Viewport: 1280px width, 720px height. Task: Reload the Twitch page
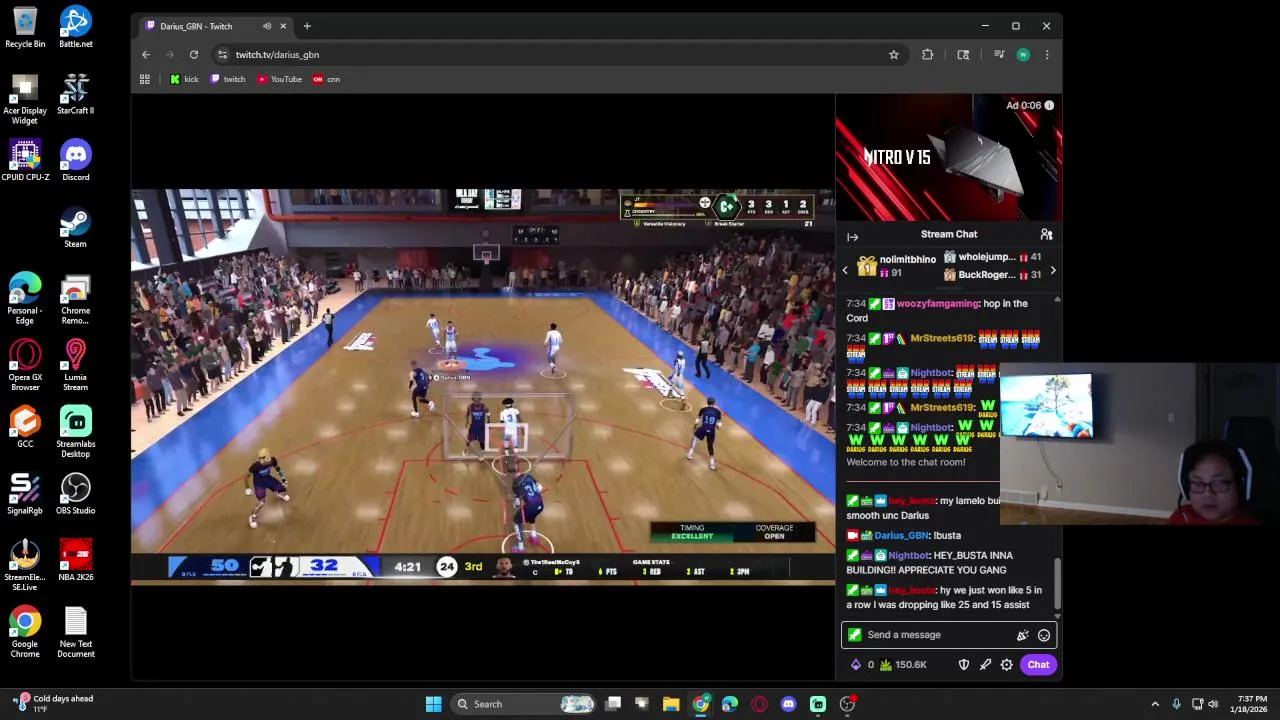(194, 55)
